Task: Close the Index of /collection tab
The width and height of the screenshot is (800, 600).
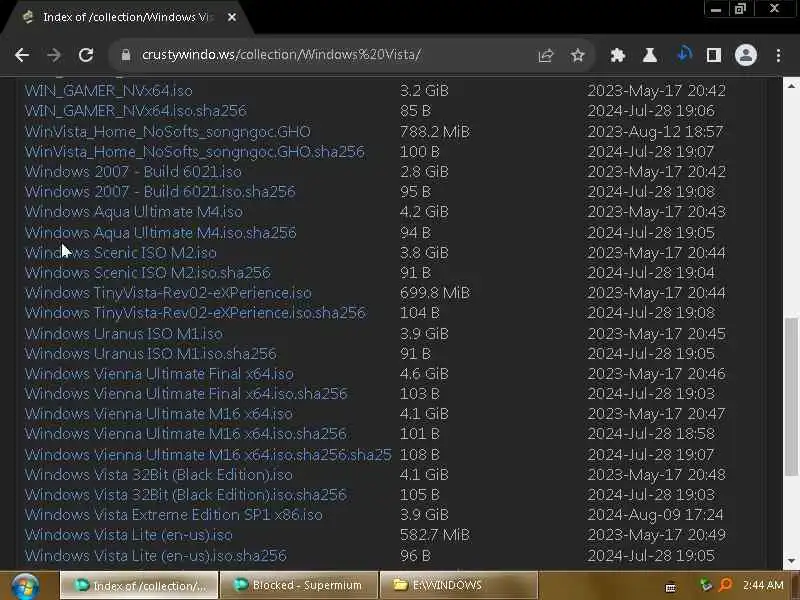Action: (x=232, y=17)
